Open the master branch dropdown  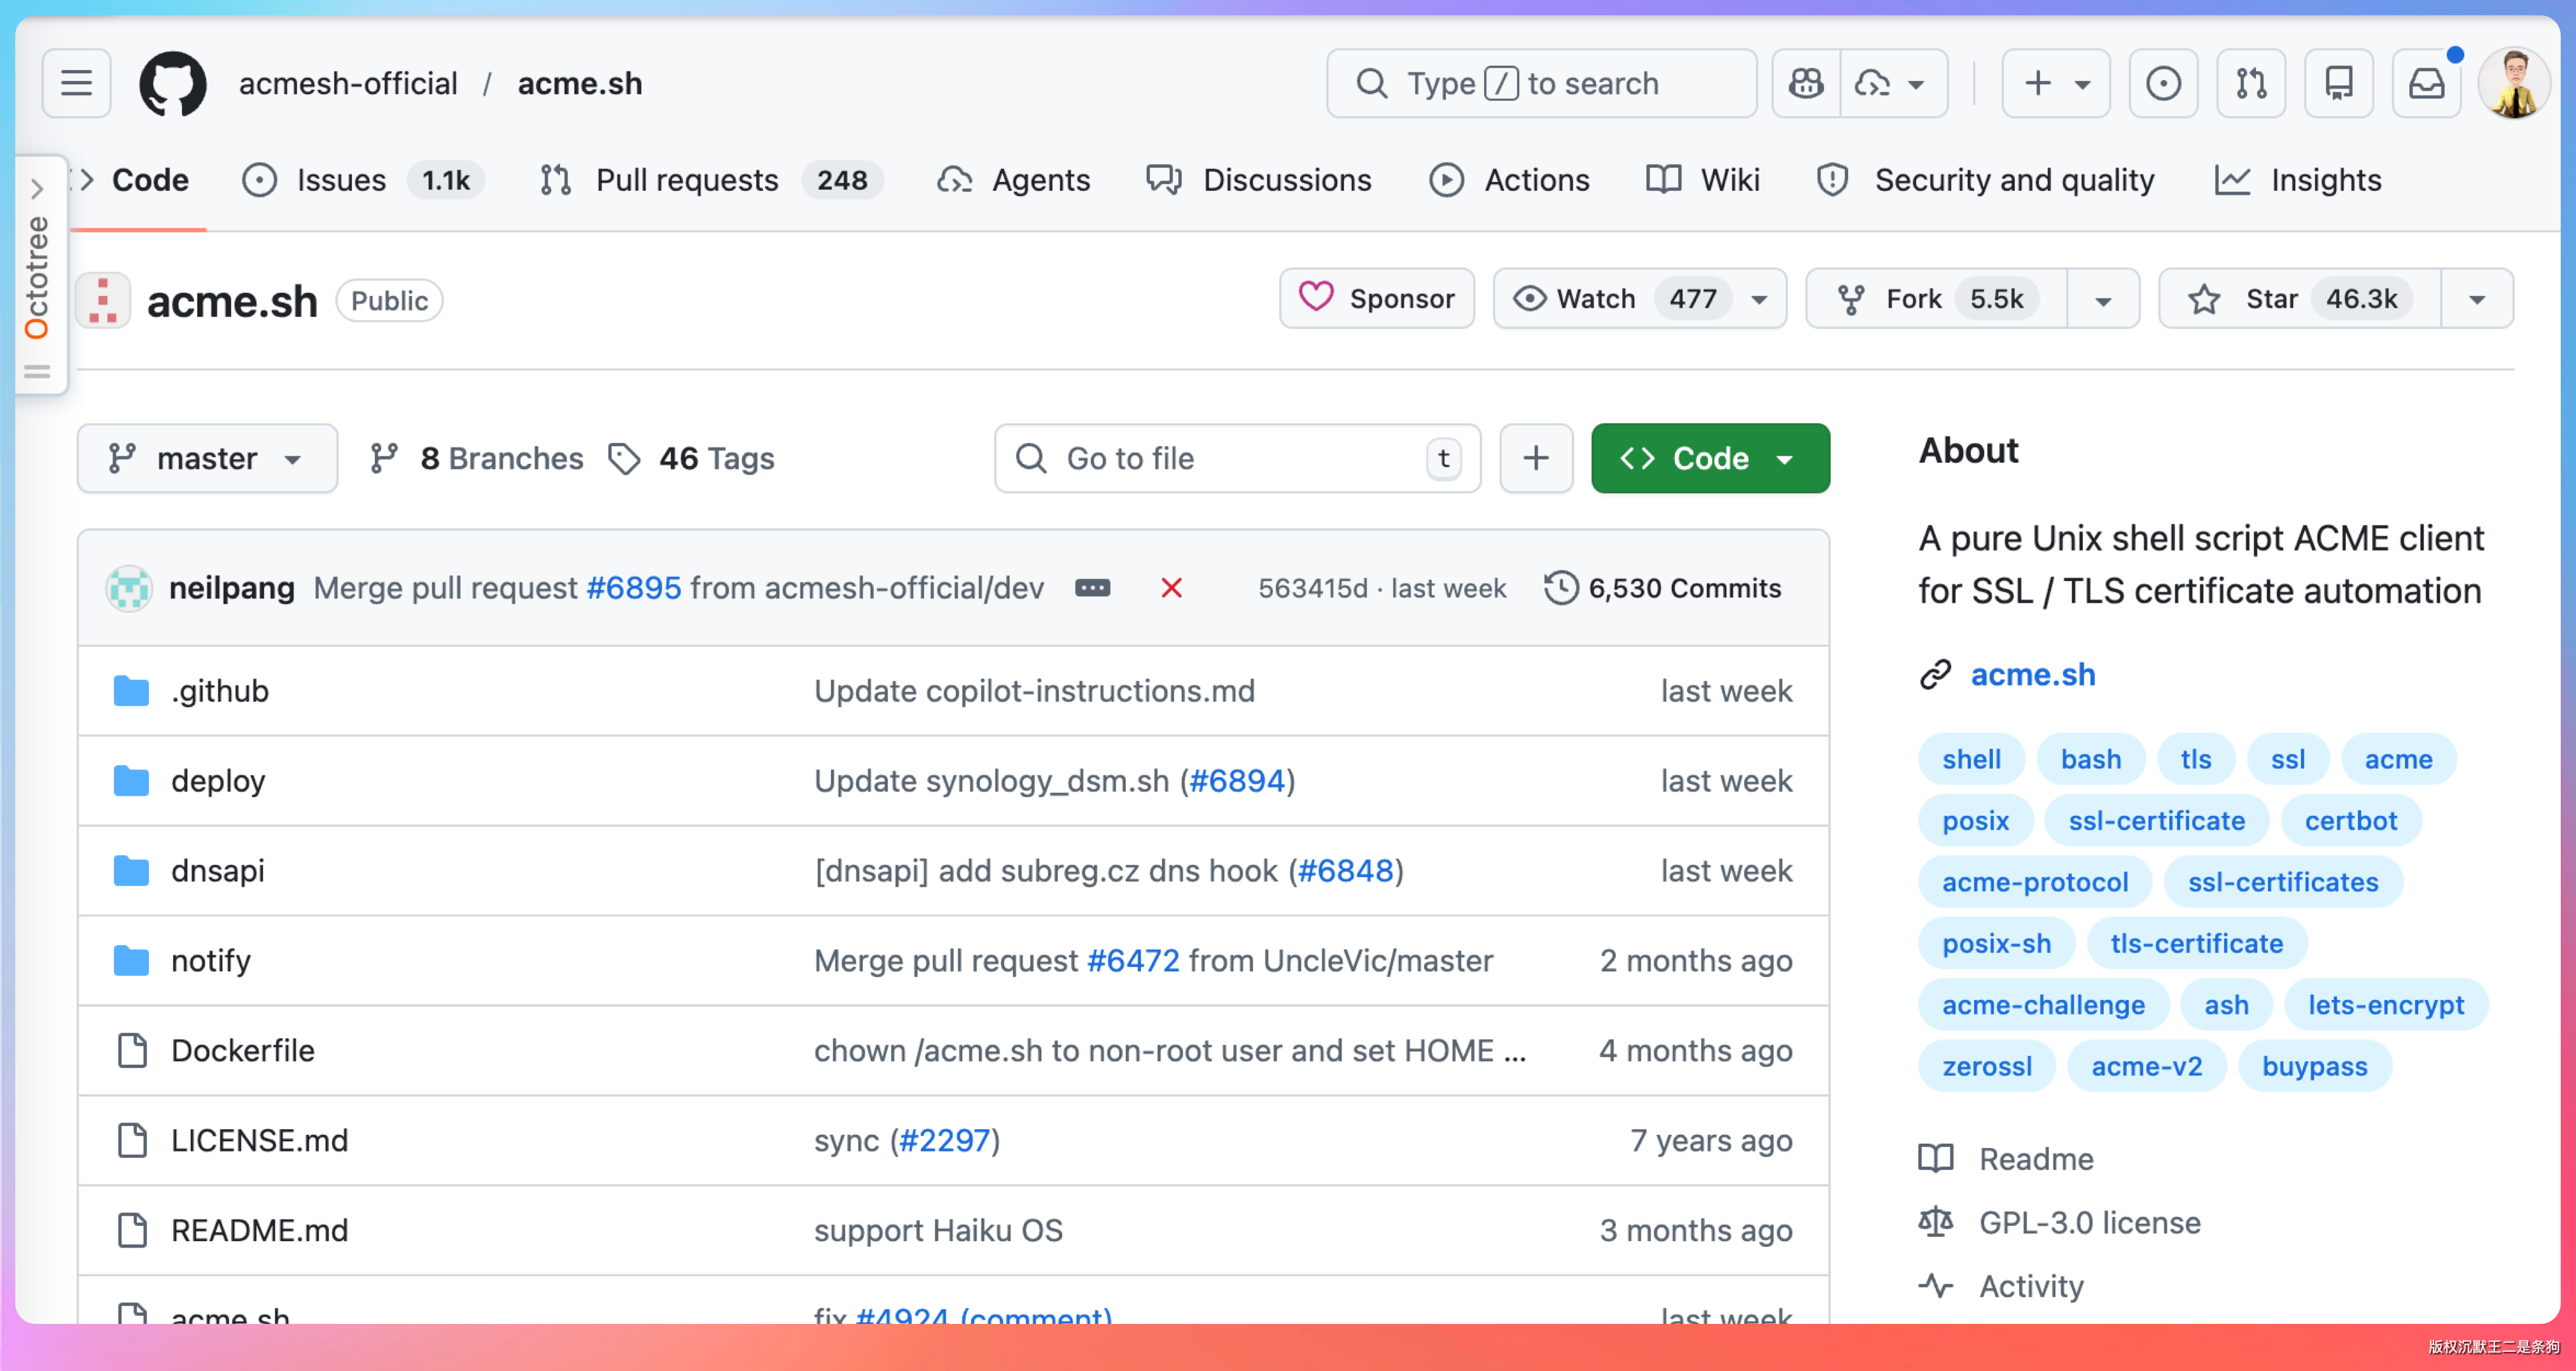207,458
